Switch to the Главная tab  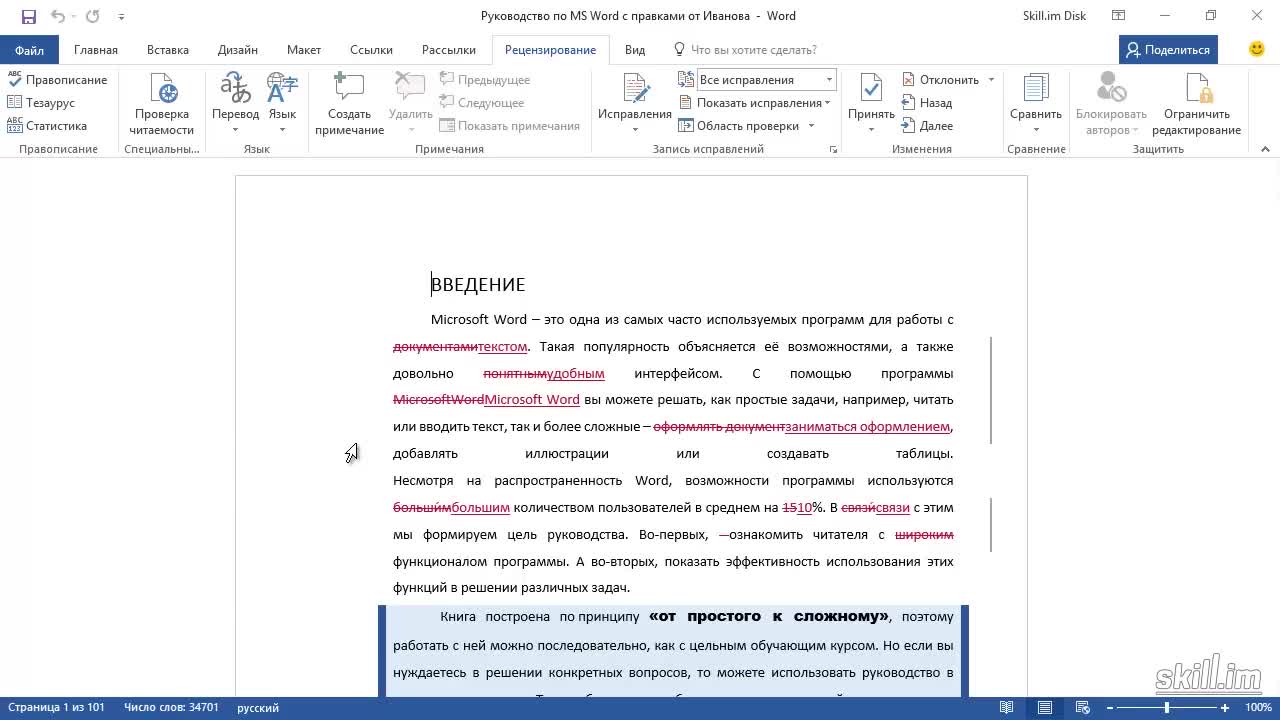96,50
